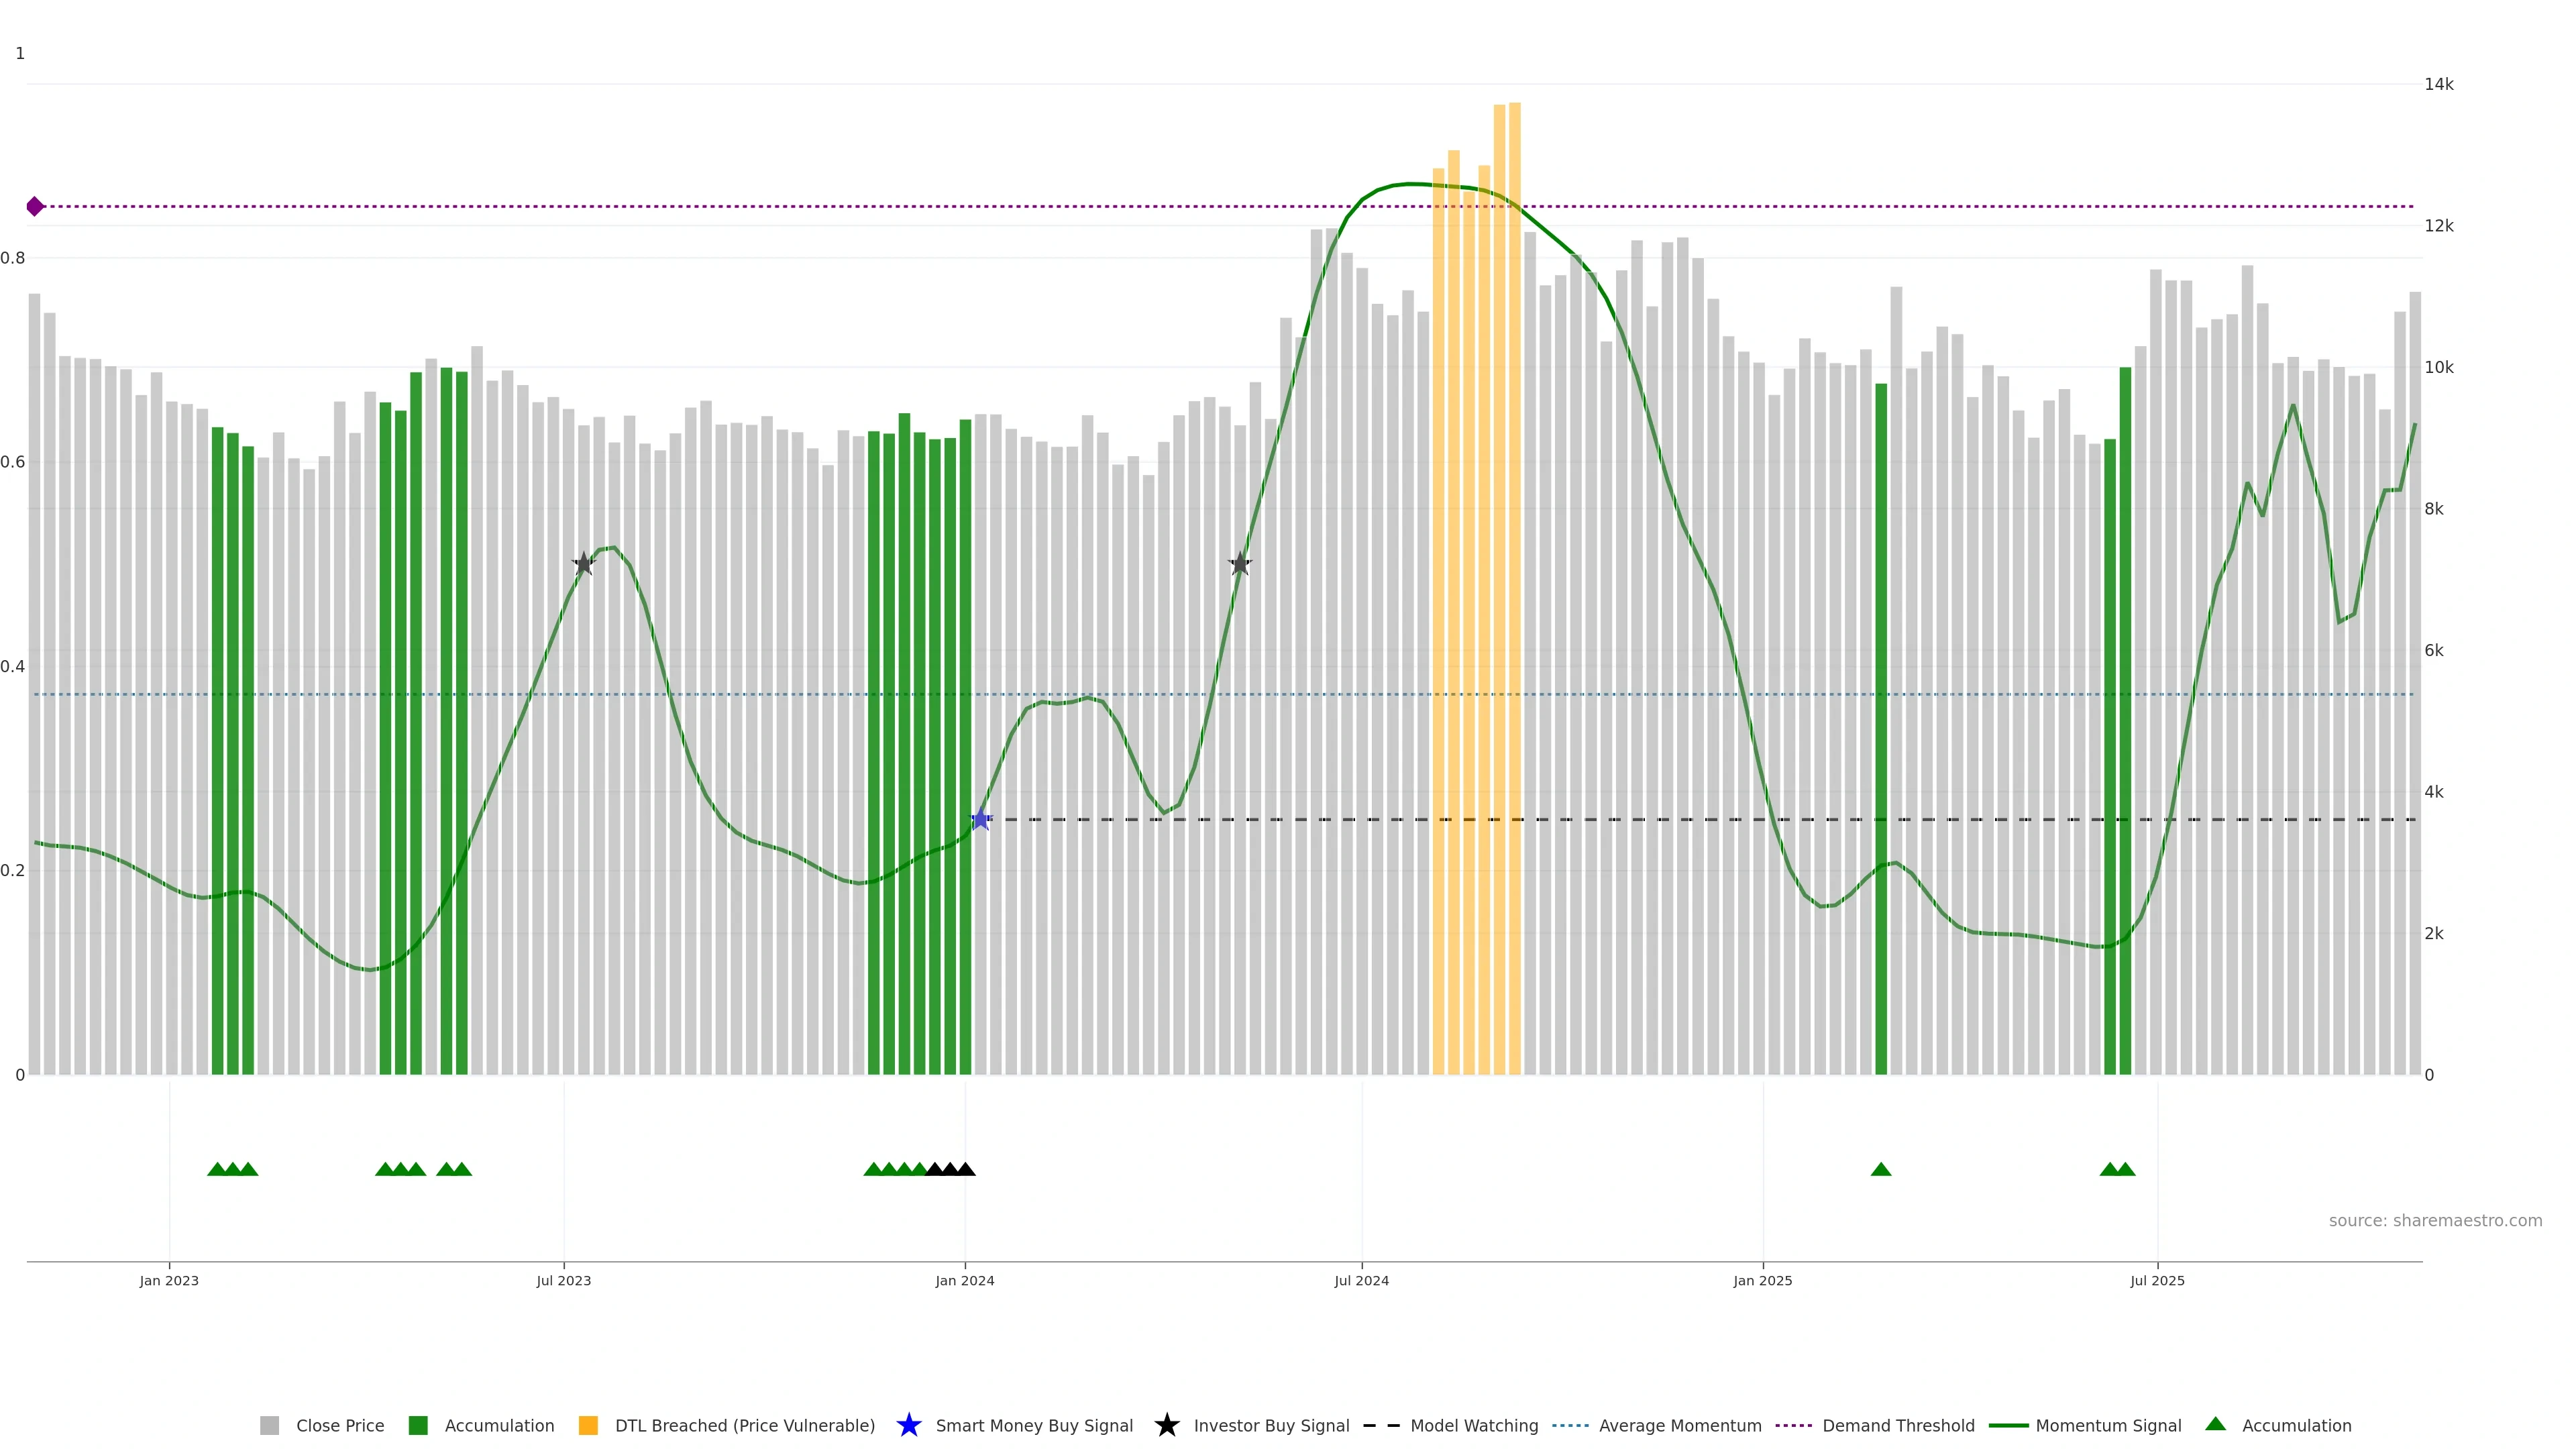Click the Jan 2024 x-axis label
This screenshot has height=1449, width=2576.
coord(964,1280)
